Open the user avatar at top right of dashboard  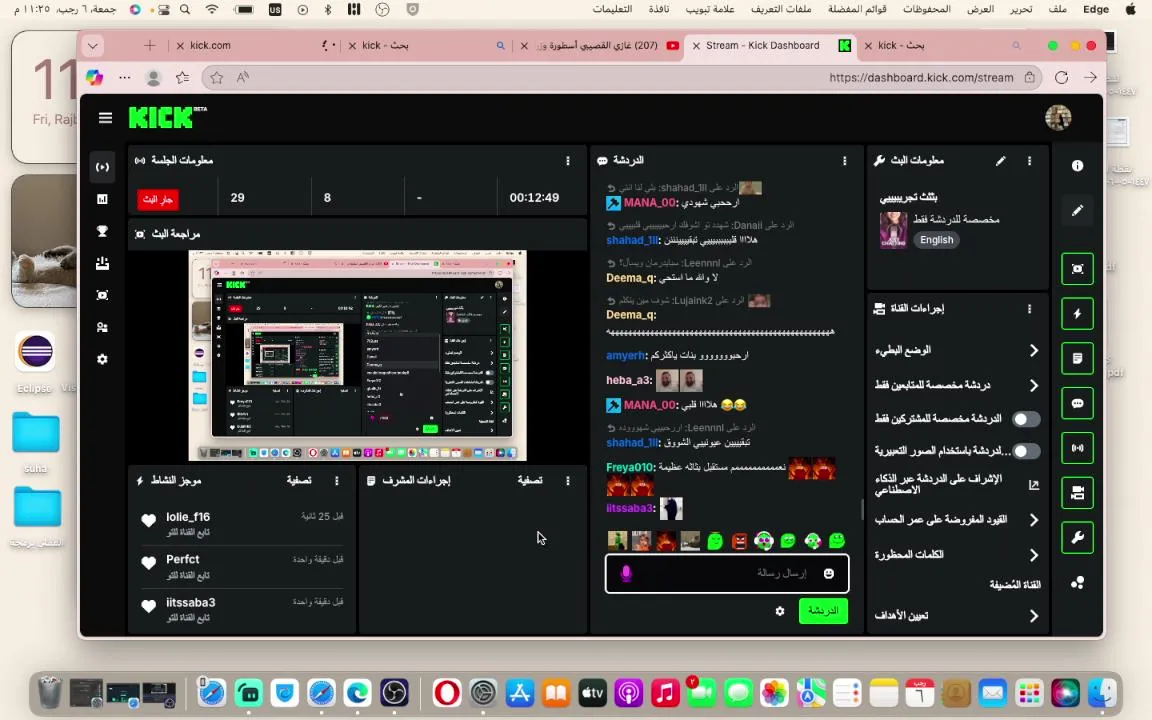[1058, 118]
